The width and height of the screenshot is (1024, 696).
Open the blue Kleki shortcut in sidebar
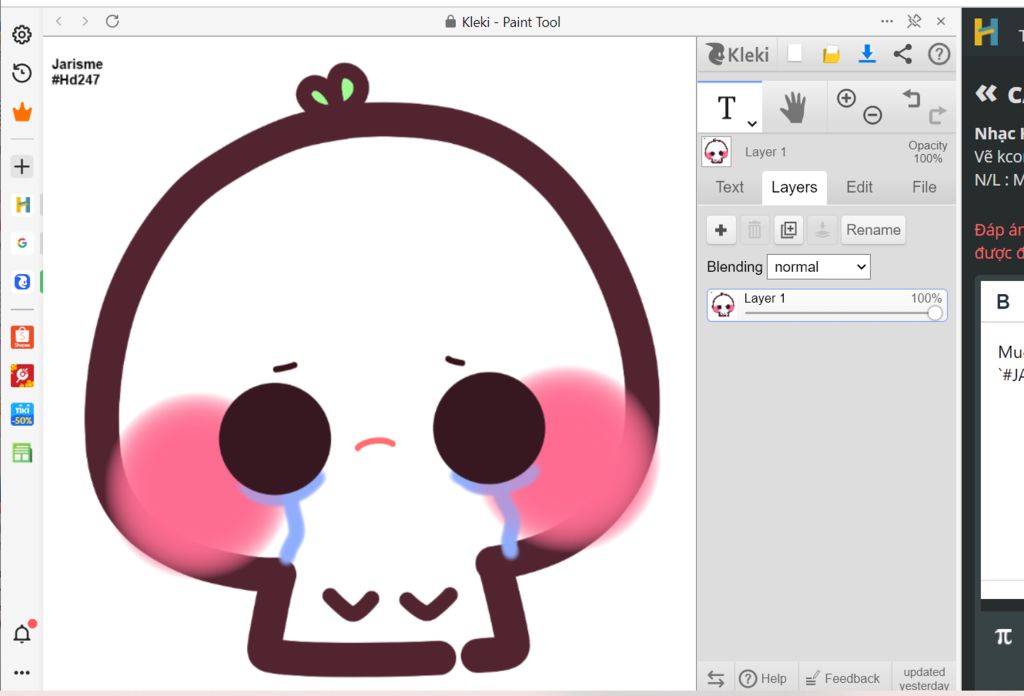point(22,281)
